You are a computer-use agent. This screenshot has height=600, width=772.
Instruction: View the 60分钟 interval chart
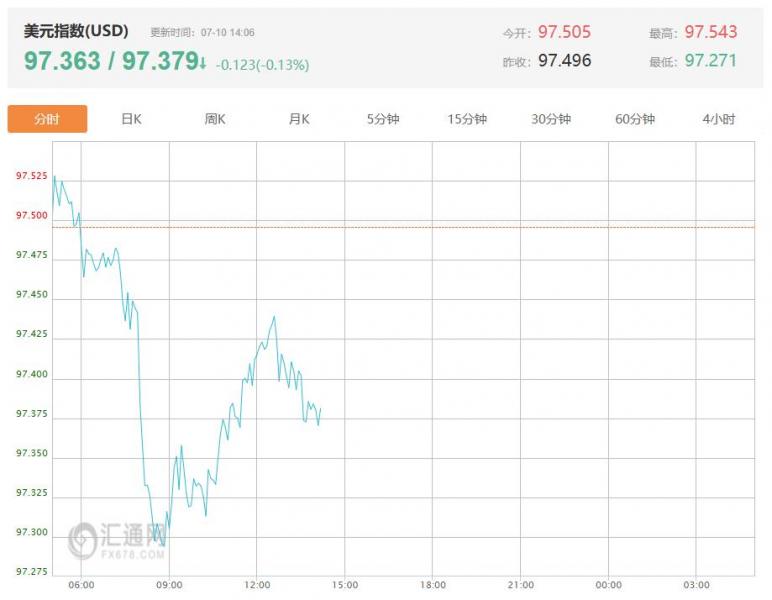[x=635, y=119]
